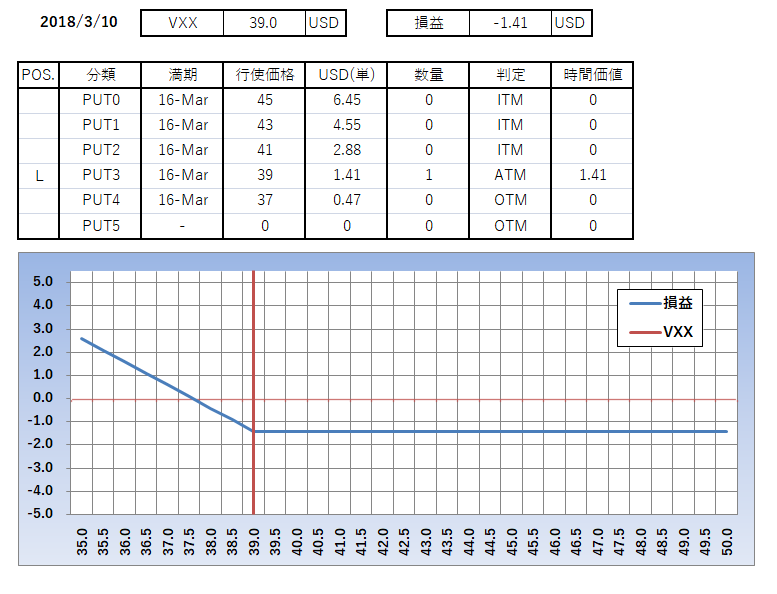This screenshot has width=777, height=594.
Task: Select strike price 39 cell
Action: tap(265, 175)
